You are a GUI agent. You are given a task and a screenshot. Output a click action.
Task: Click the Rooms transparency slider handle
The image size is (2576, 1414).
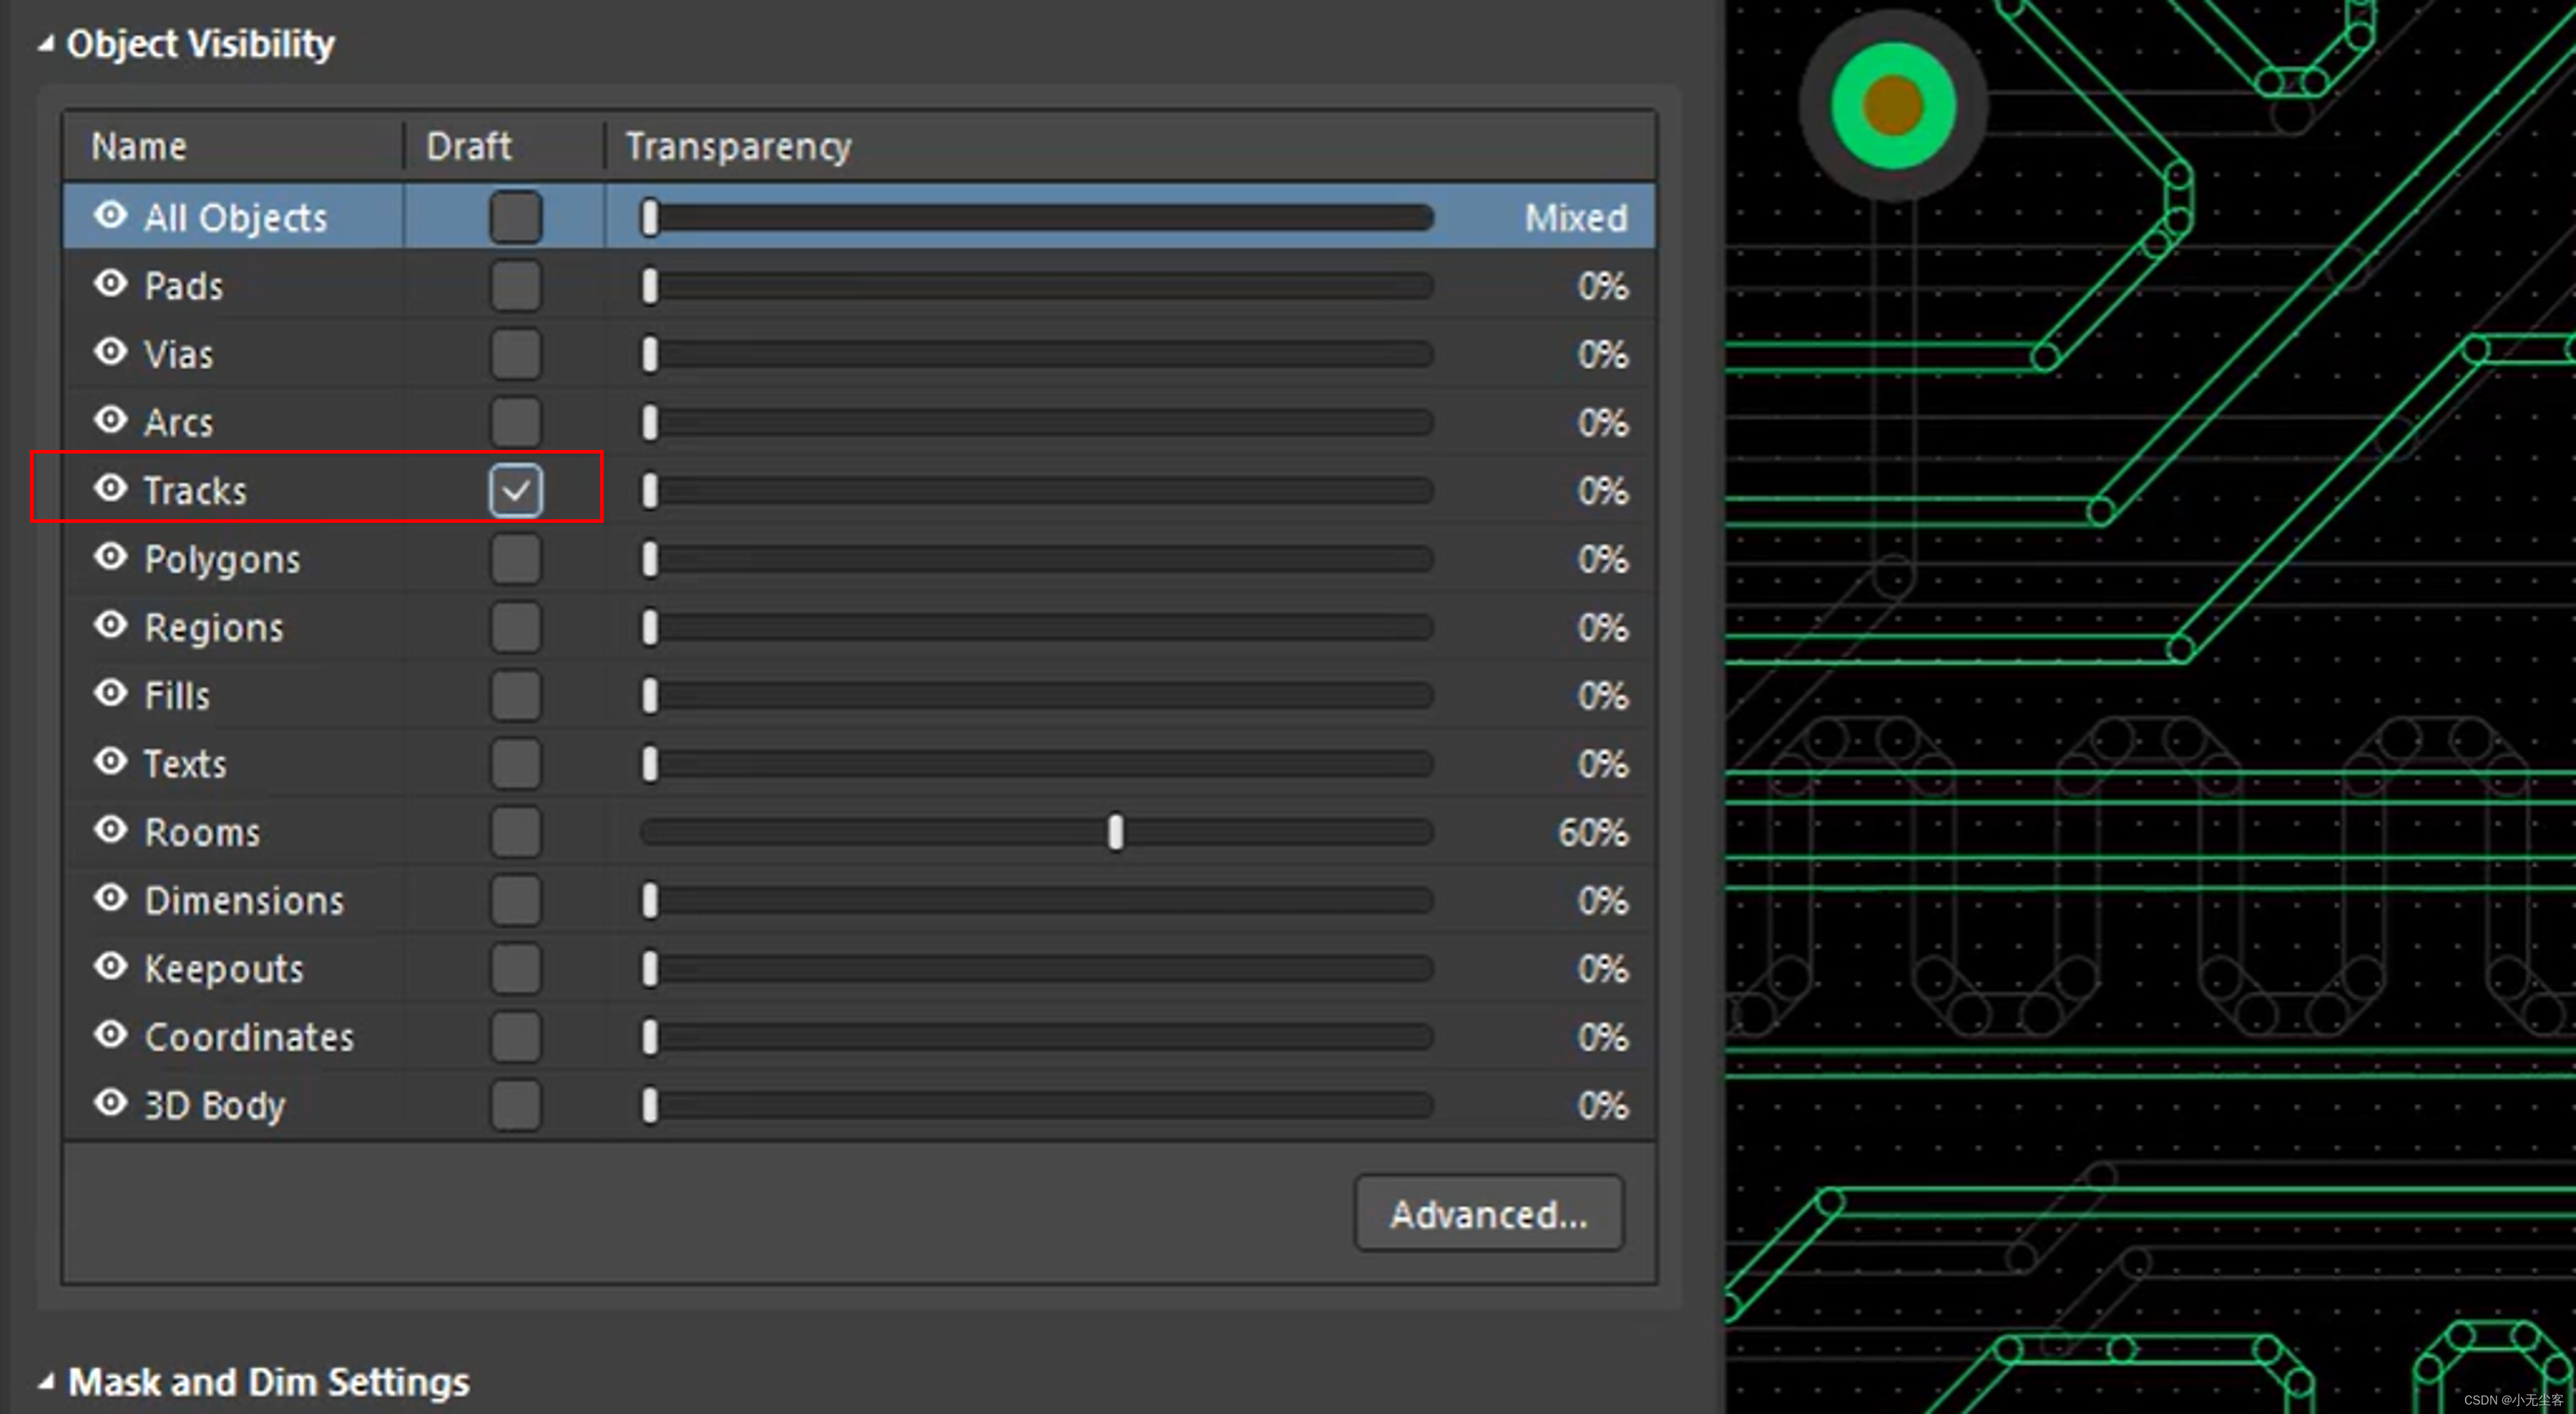click(1115, 832)
